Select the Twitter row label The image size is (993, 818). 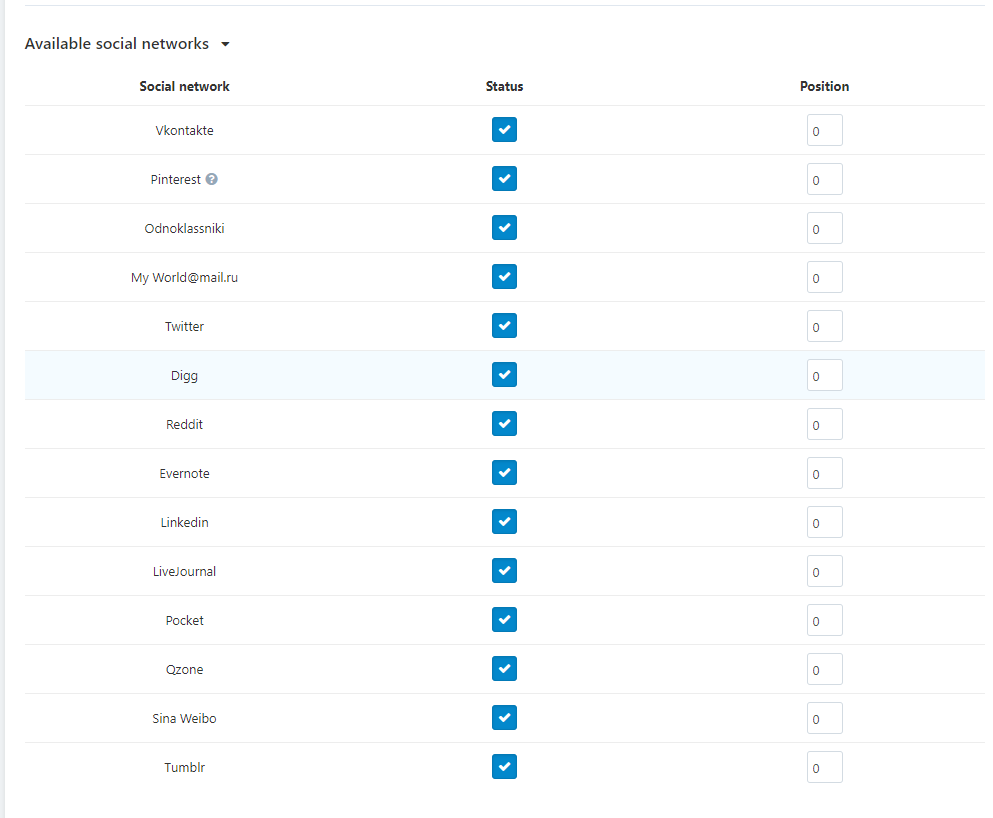coord(184,327)
